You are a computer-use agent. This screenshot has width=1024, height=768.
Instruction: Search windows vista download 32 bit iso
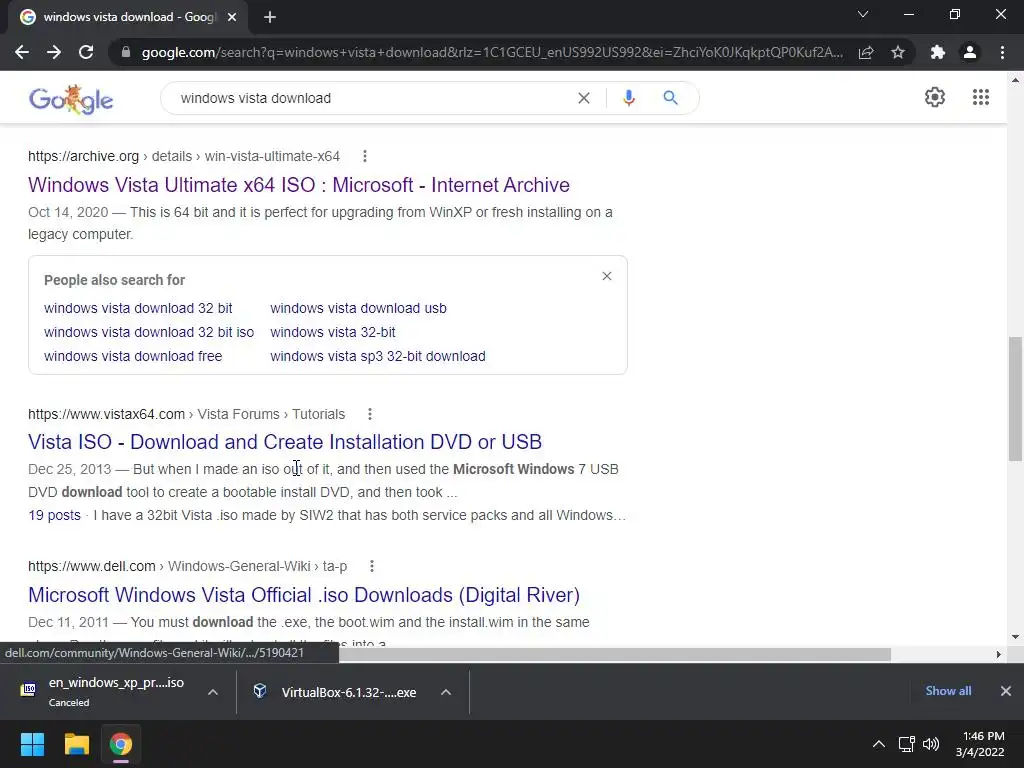[x=149, y=332]
